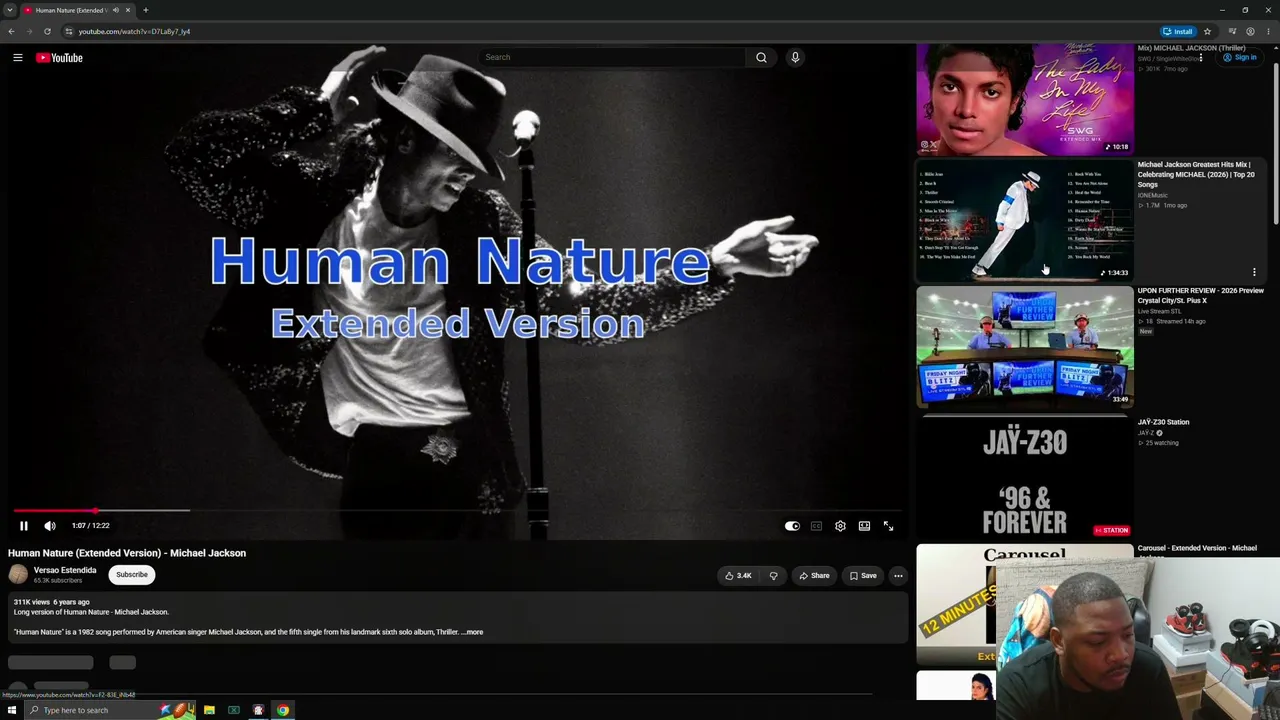The height and width of the screenshot is (720, 1280).
Task: Mute the tab via its speaker icon
Action: click(x=116, y=10)
